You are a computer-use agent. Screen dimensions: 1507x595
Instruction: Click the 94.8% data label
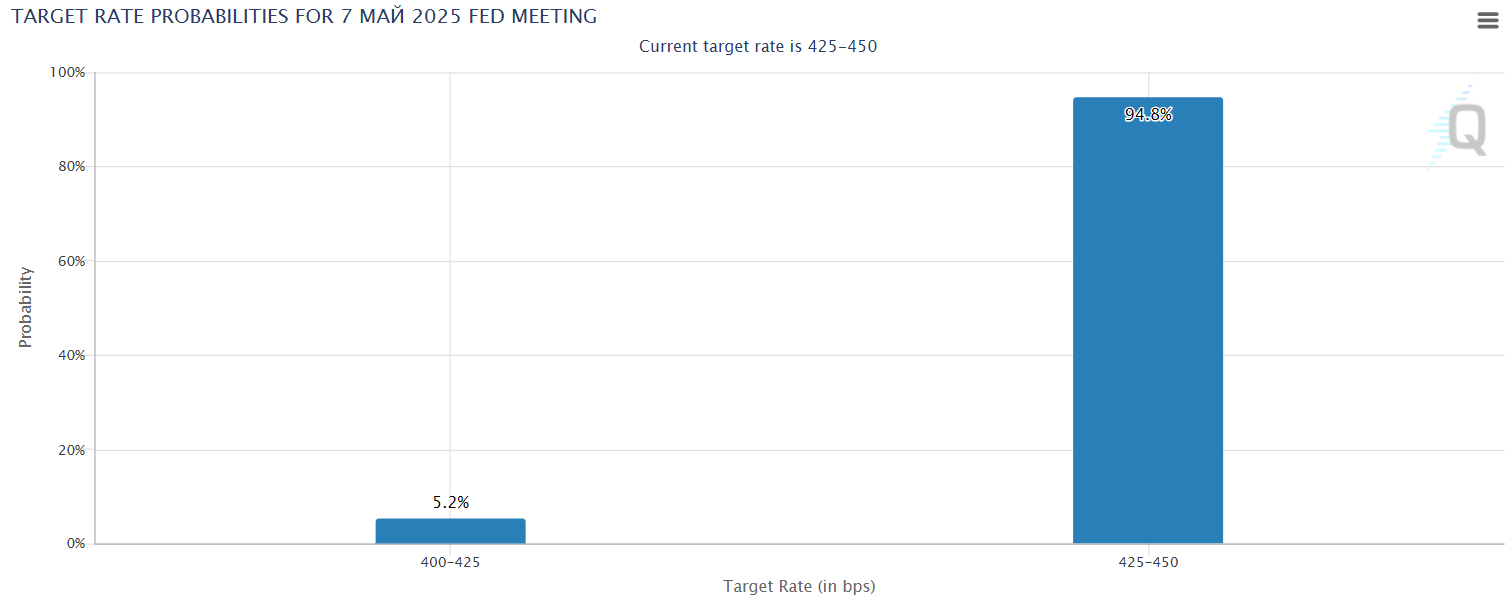point(1147,115)
